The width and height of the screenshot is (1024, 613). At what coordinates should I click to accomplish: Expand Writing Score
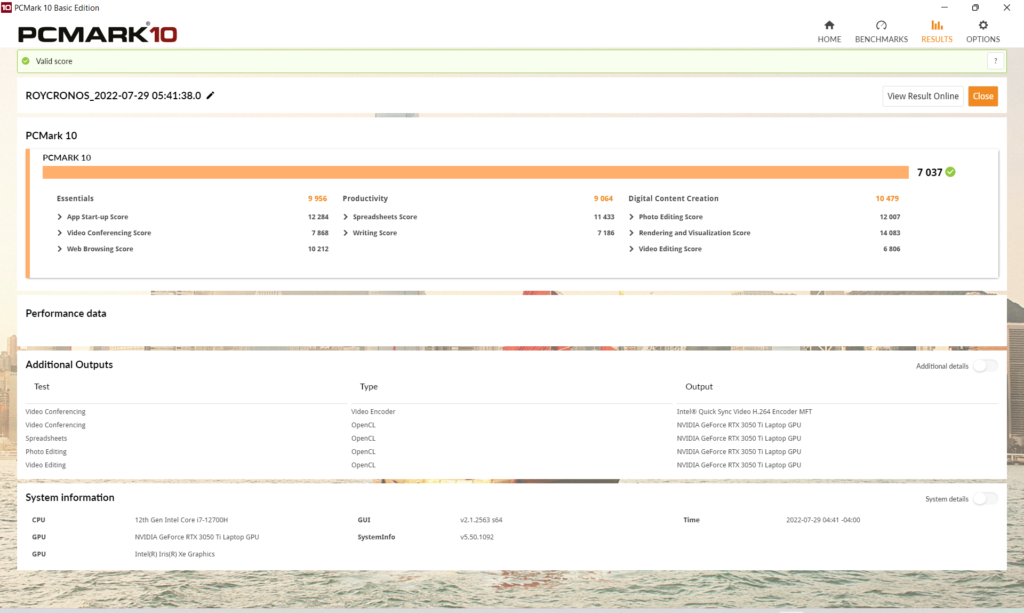(x=345, y=232)
